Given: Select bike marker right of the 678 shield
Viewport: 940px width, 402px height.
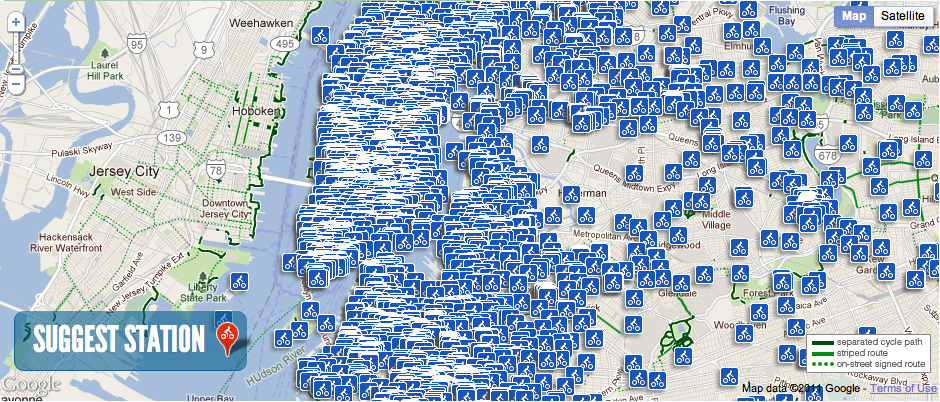Looking at the screenshot, I should (848, 143).
